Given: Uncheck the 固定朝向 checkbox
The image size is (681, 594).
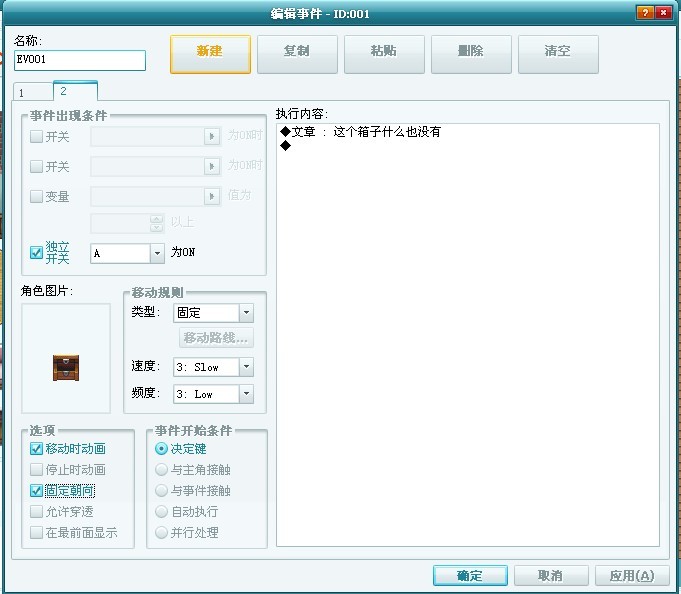Looking at the screenshot, I should click(x=36, y=491).
